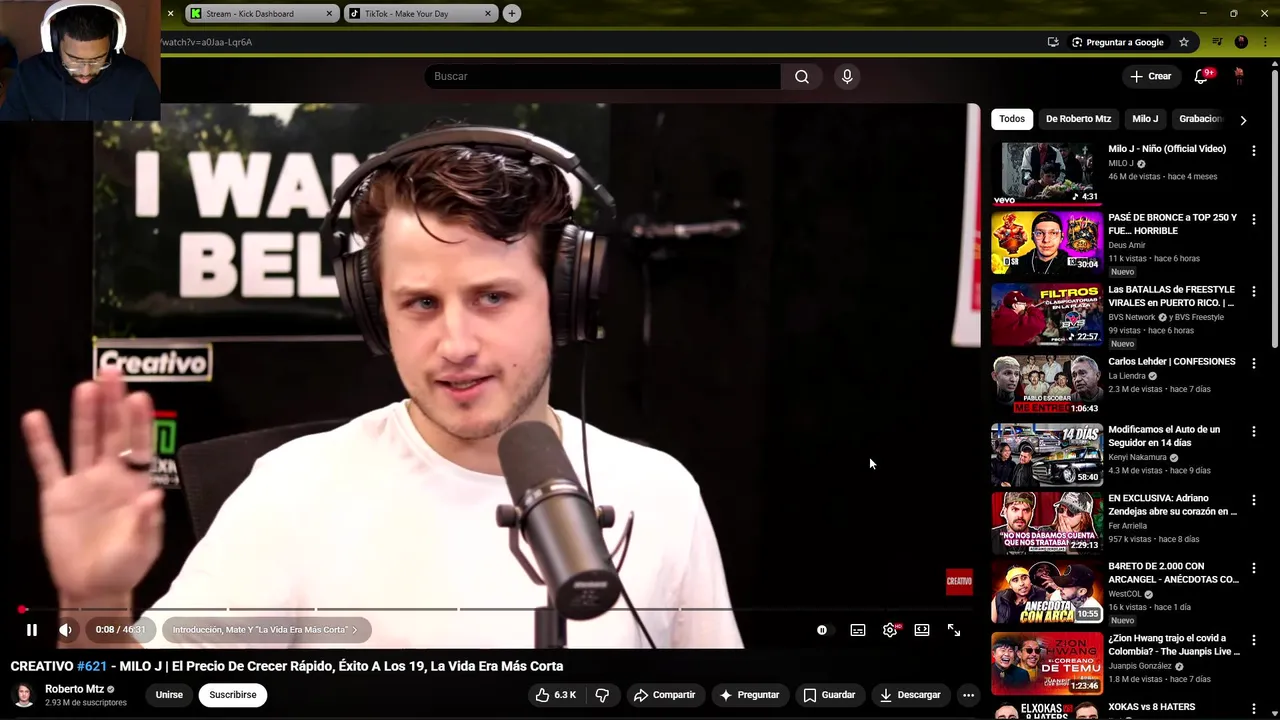1280x720 pixels.
Task: Dislike the video
Action: click(602, 695)
